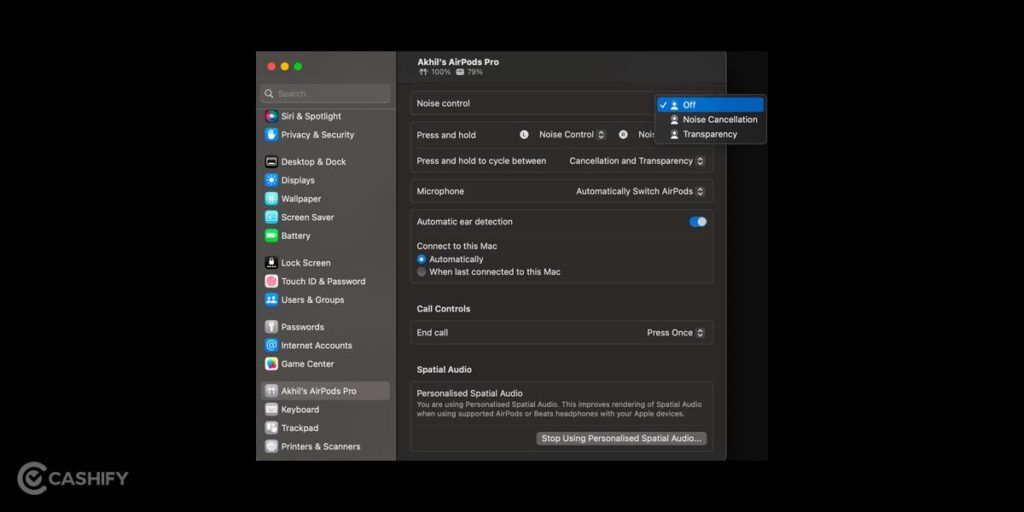
Task: Select Automatically radio button
Action: click(x=421, y=259)
